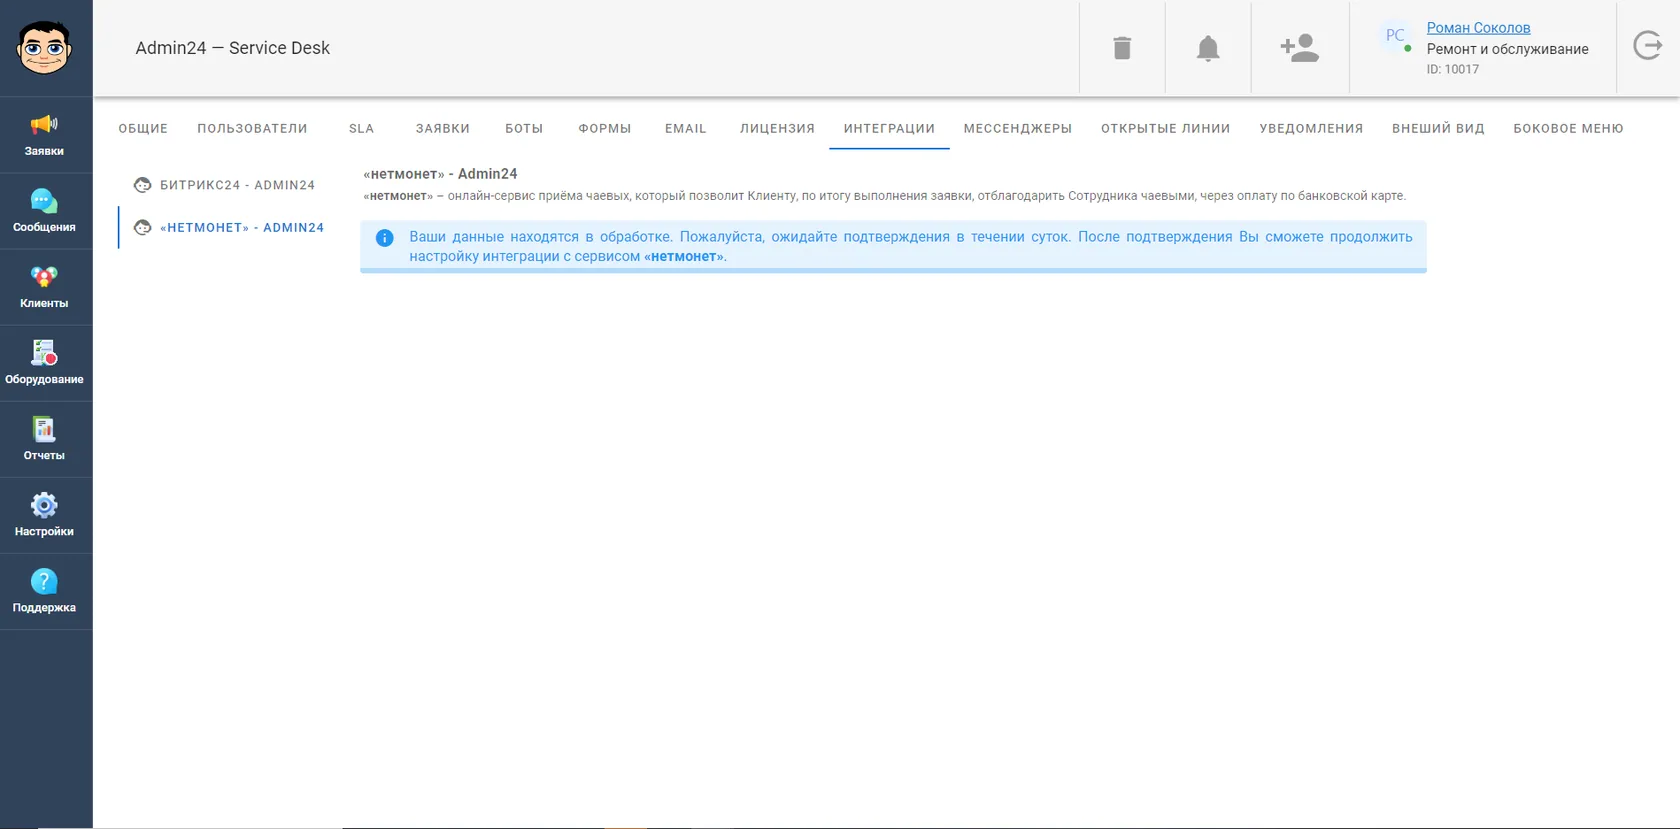Switch to the Уведомления tab
The image size is (1680, 829).
click(x=1311, y=129)
